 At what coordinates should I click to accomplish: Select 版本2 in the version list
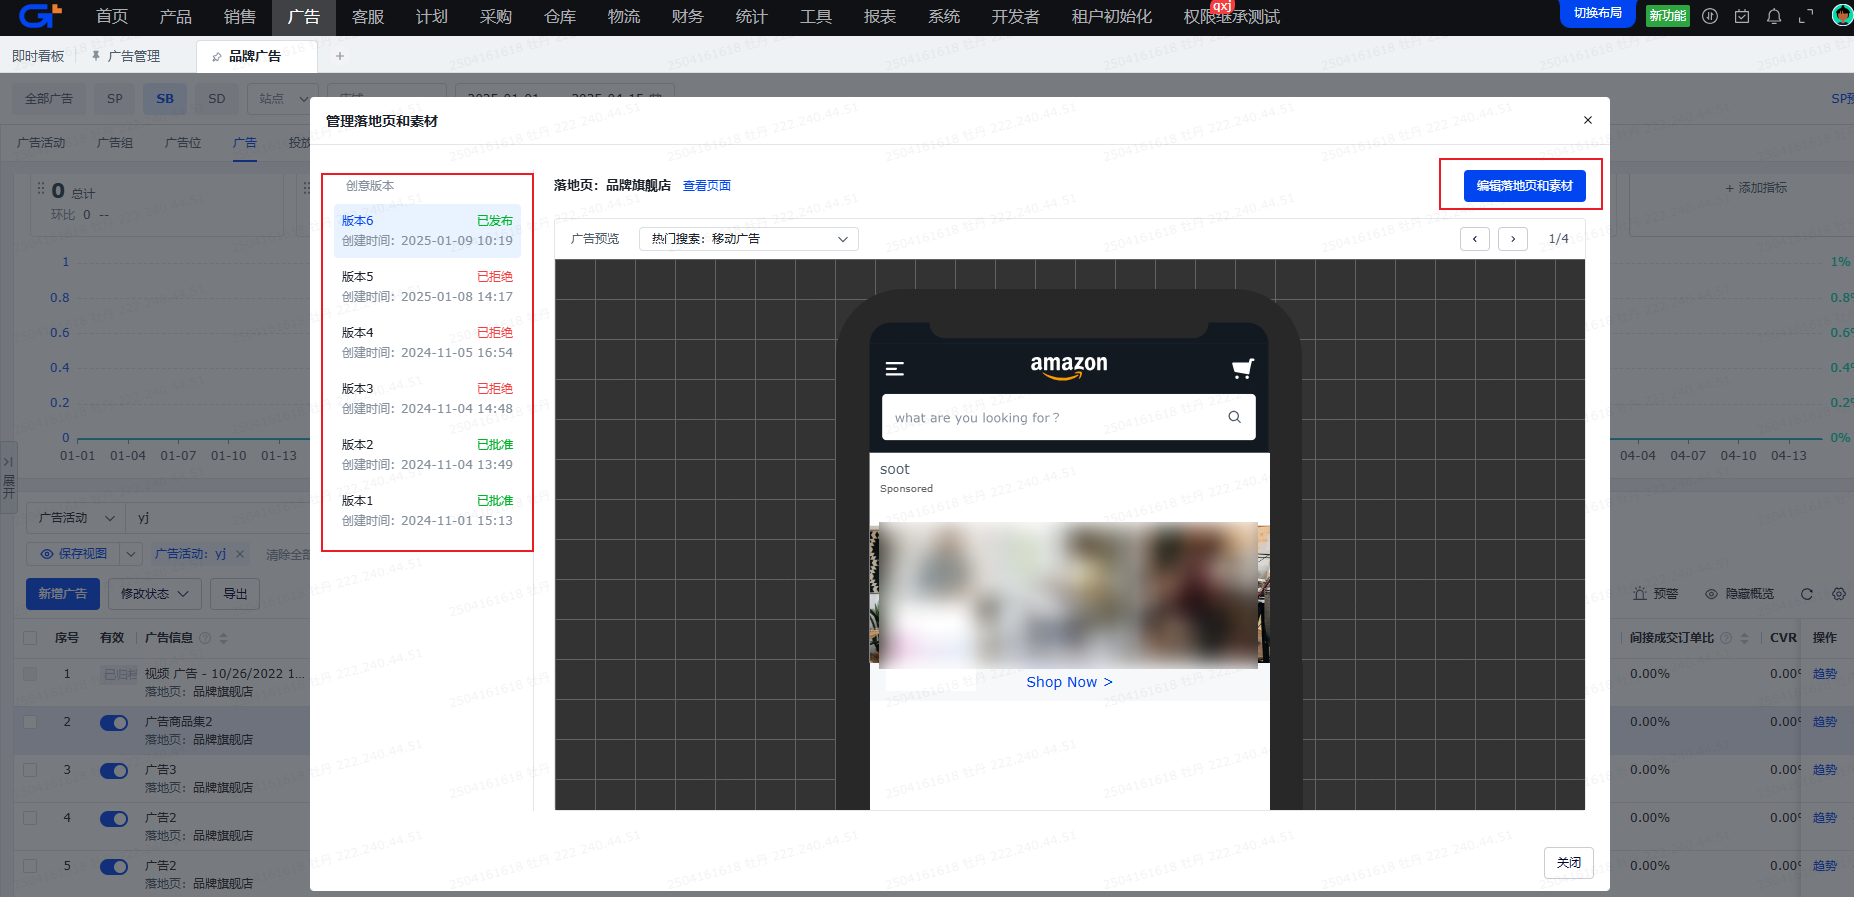427,454
